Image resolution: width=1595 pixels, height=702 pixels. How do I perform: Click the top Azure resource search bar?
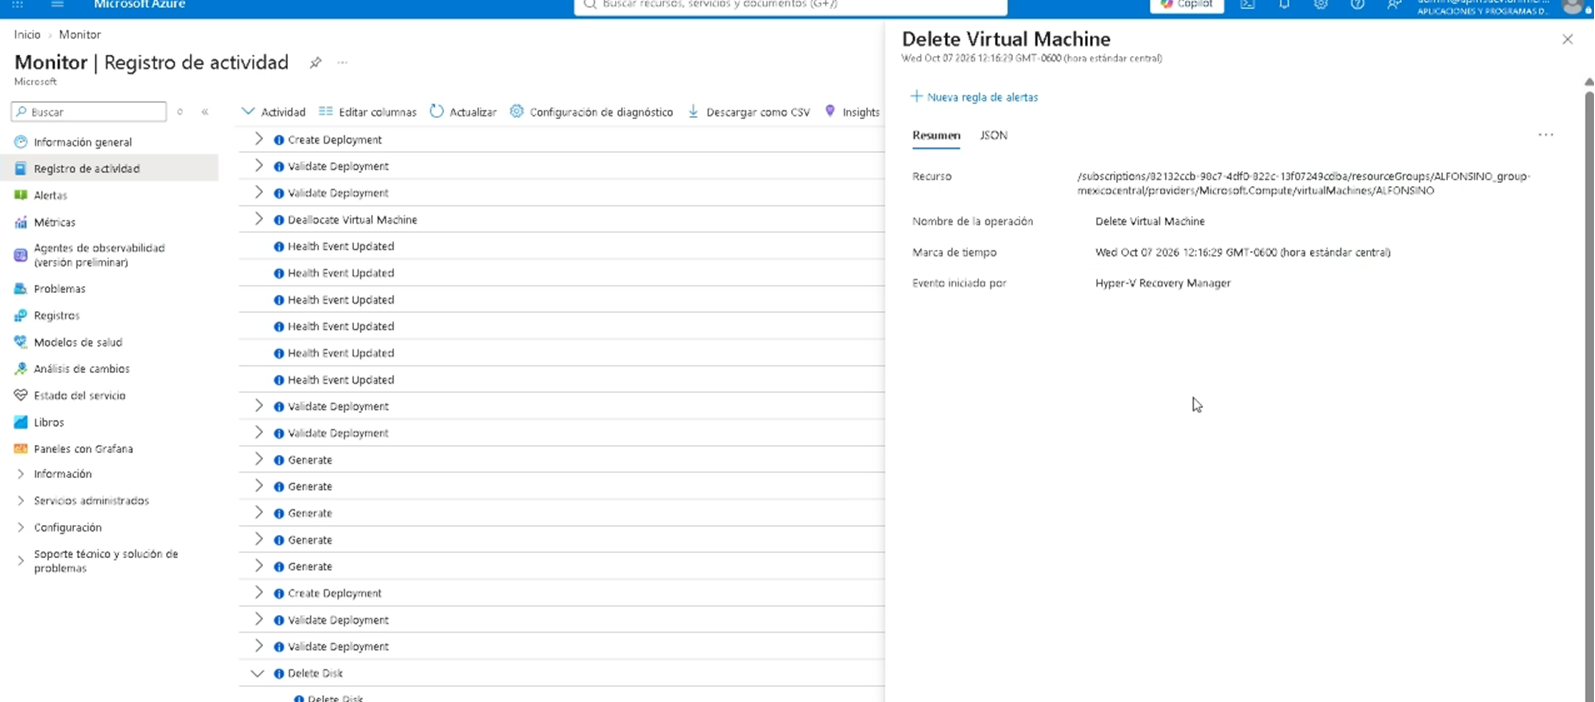click(791, 6)
